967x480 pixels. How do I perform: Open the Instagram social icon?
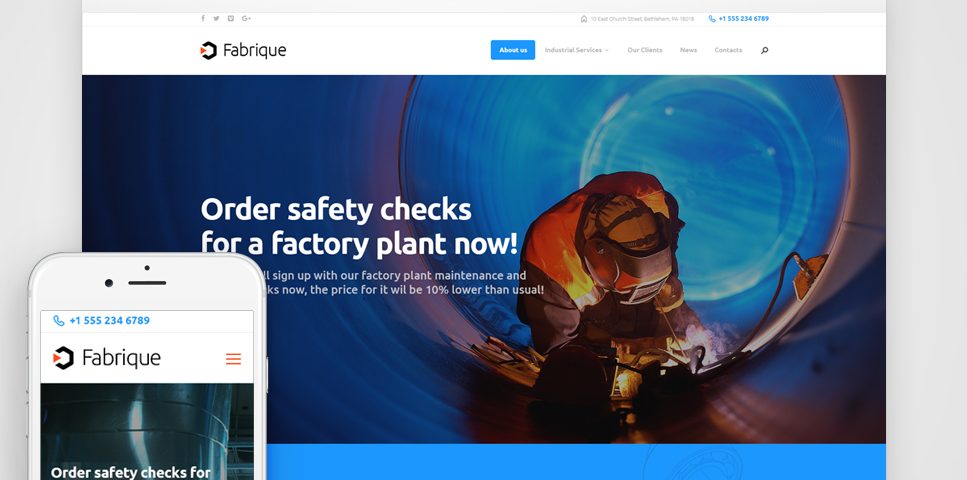[231, 19]
